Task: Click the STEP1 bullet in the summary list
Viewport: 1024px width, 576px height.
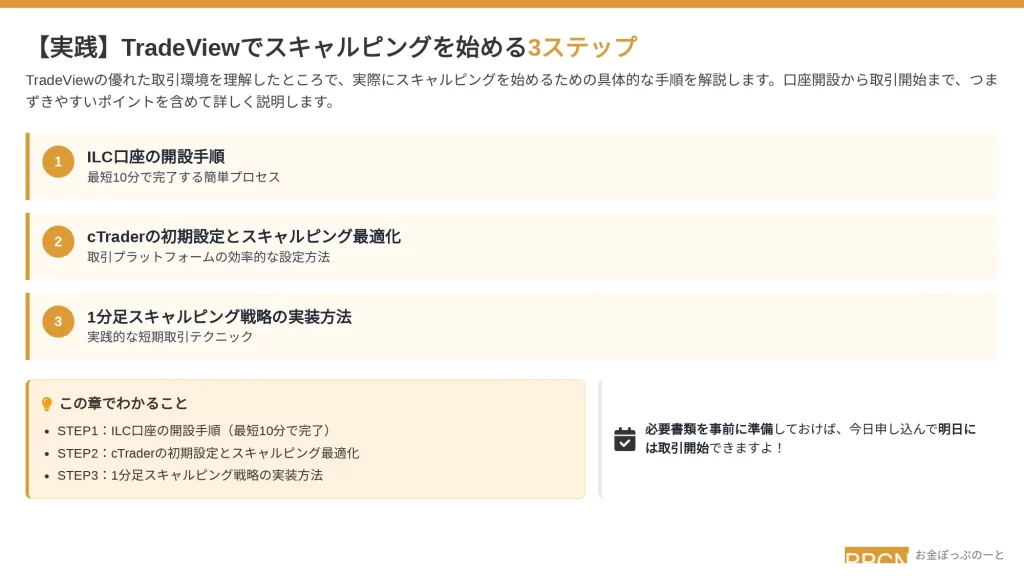Action: pos(193,431)
